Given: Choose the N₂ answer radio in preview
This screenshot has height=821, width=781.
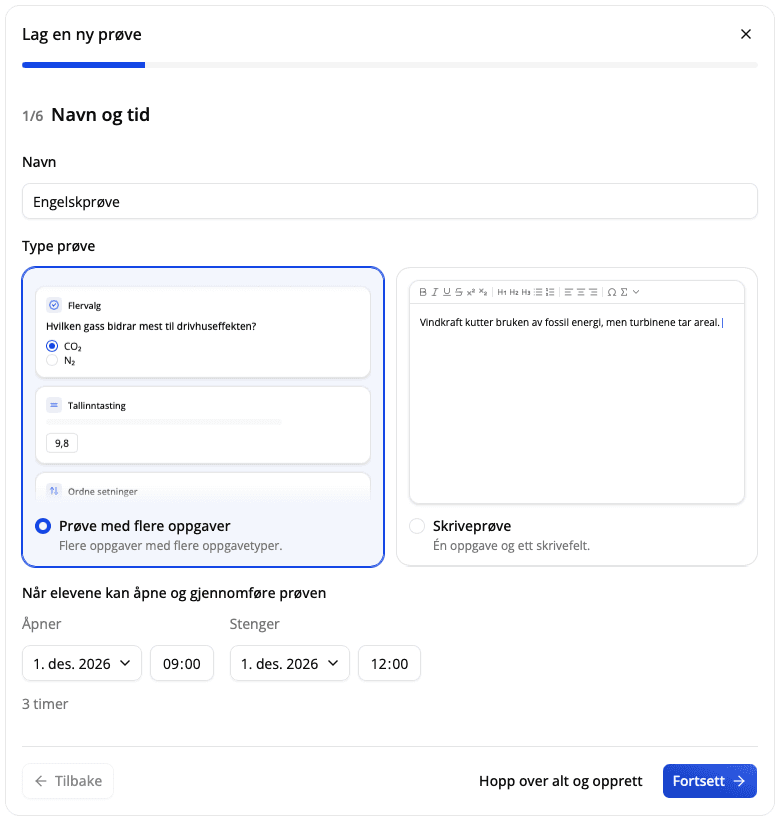Looking at the screenshot, I should pos(52,360).
